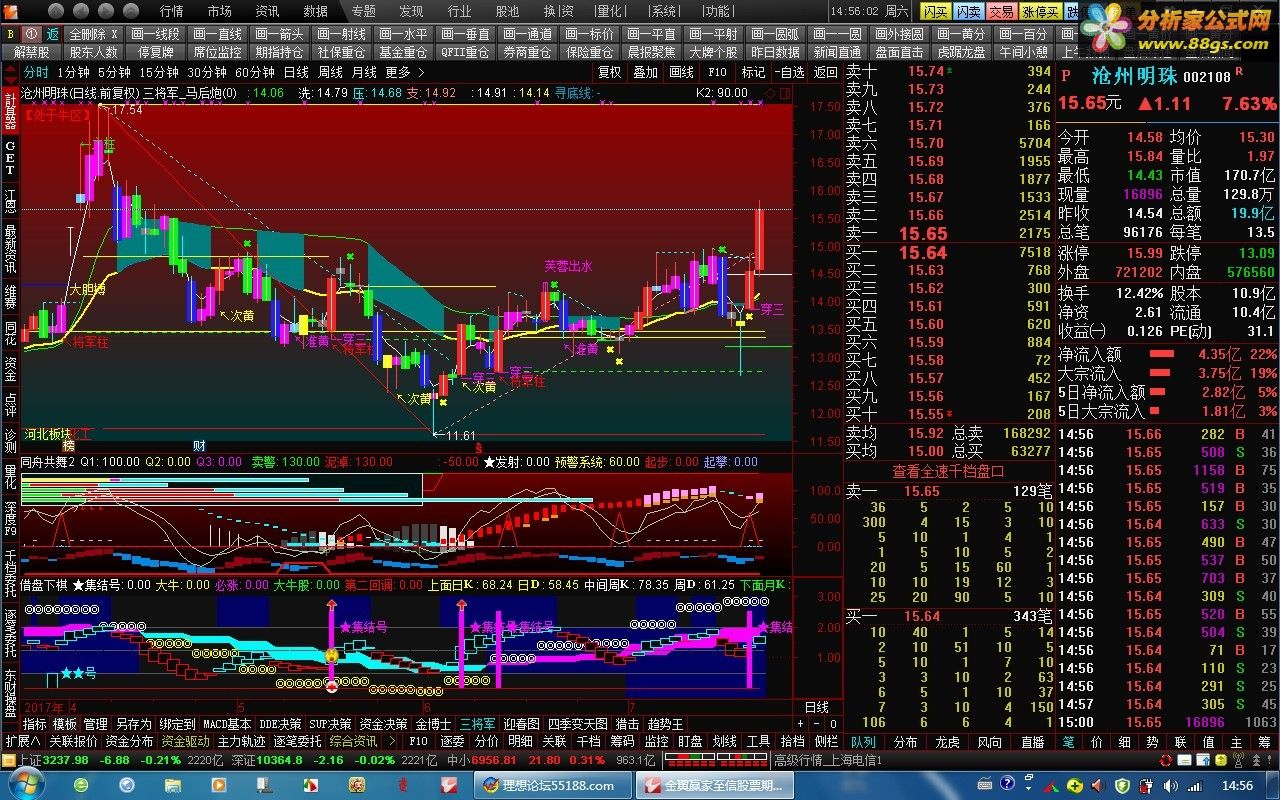Select the MACD基本 indicator tab
This screenshot has width=1280, height=800.
point(227,724)
